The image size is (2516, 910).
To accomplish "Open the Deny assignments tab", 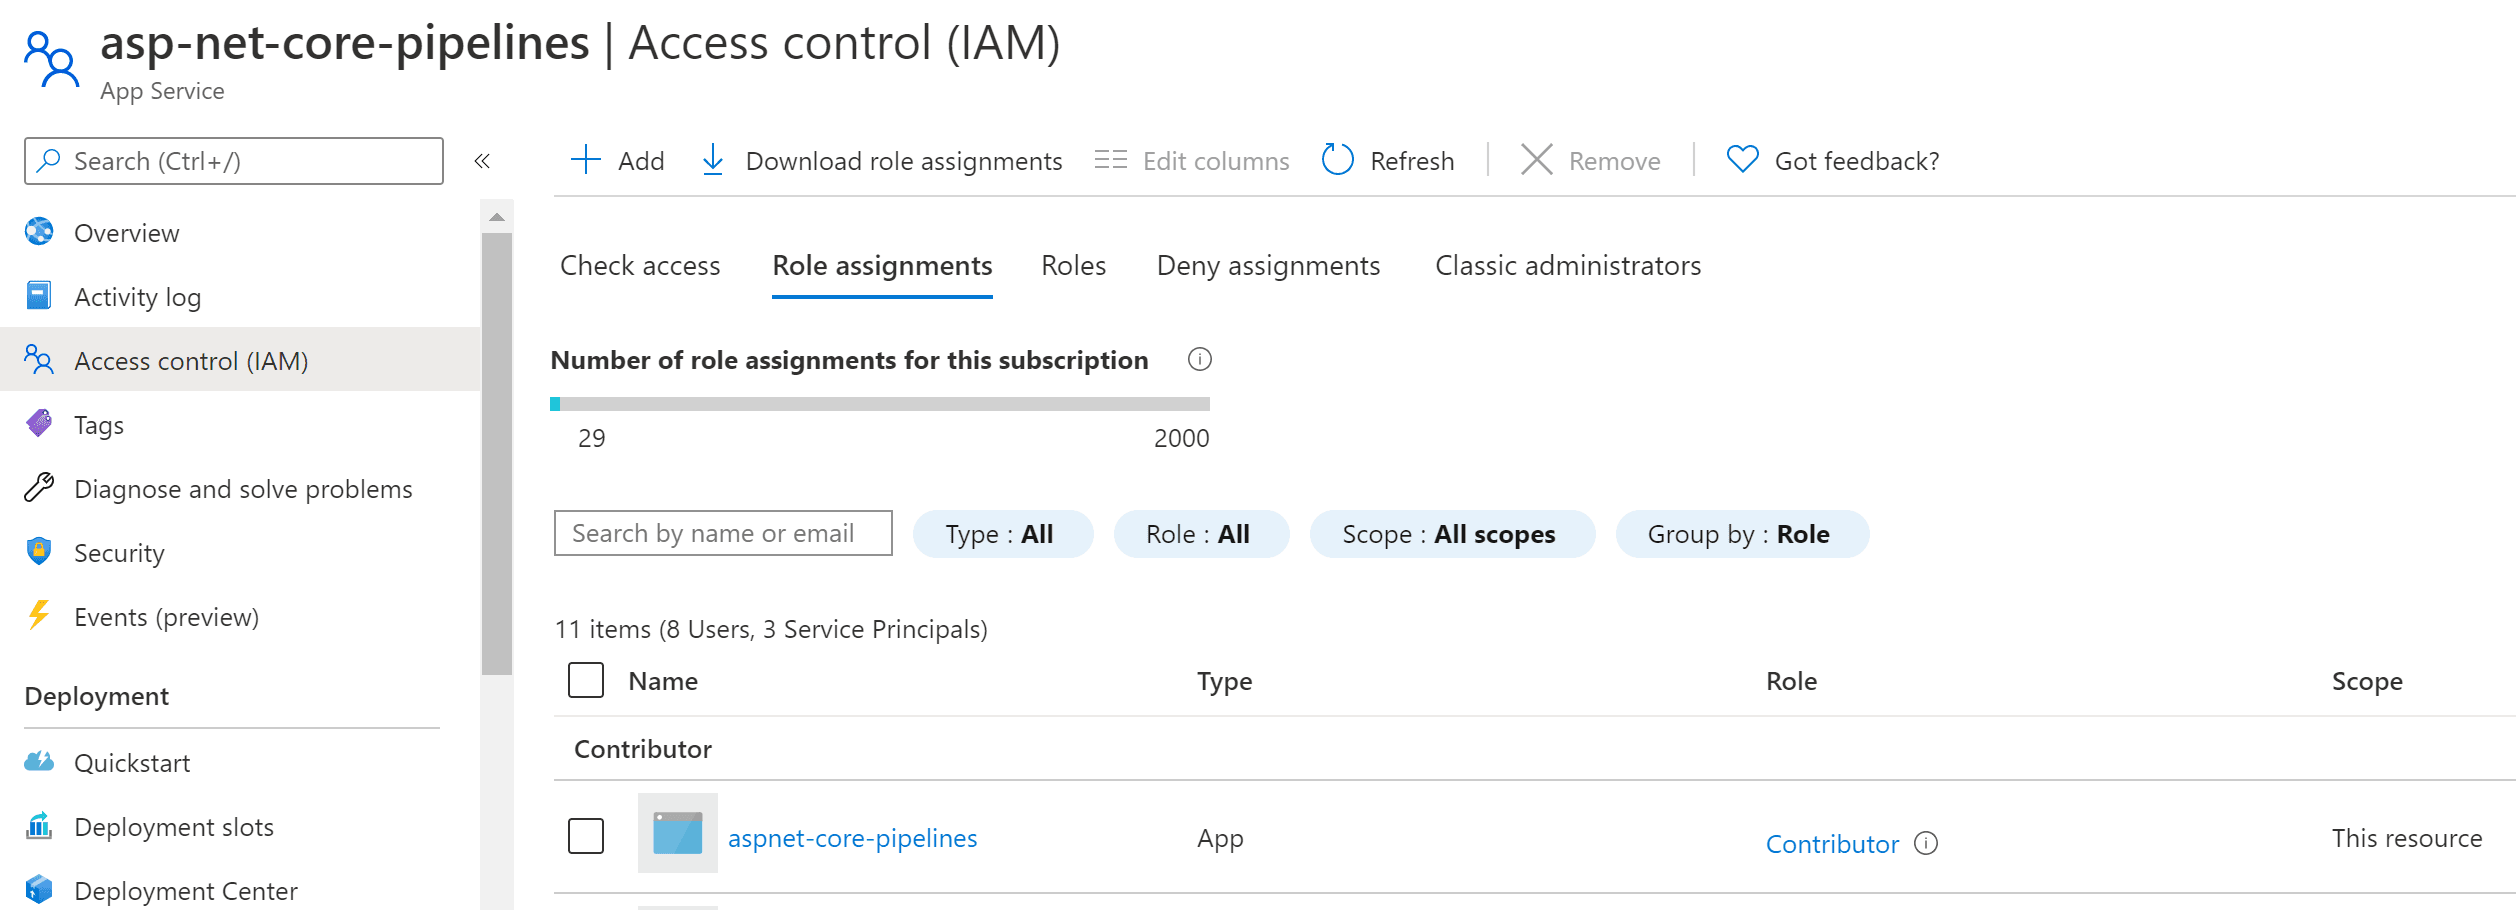I will pos(1269,266).
